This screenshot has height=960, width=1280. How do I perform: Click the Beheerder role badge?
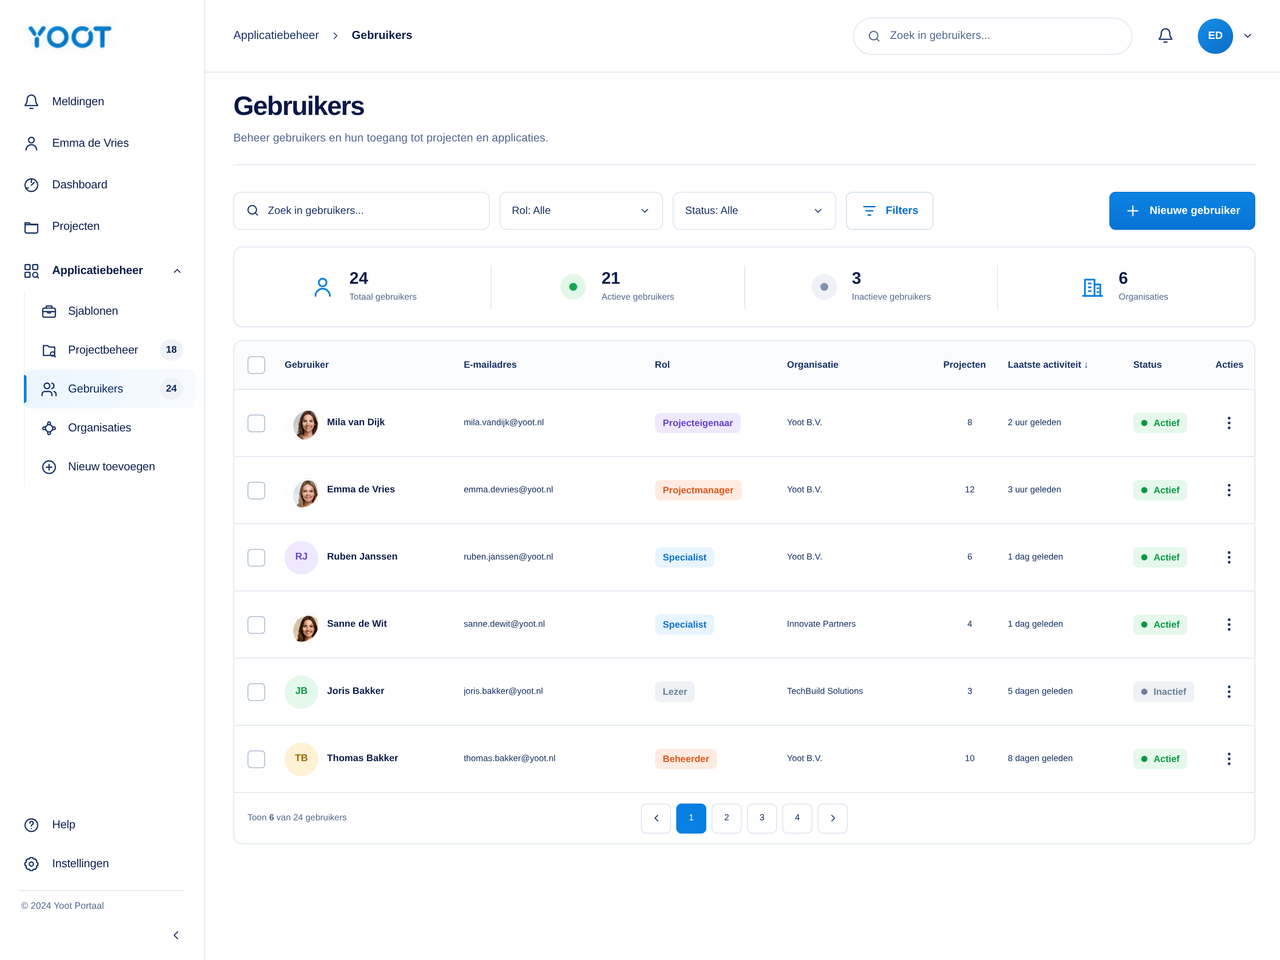686,759
